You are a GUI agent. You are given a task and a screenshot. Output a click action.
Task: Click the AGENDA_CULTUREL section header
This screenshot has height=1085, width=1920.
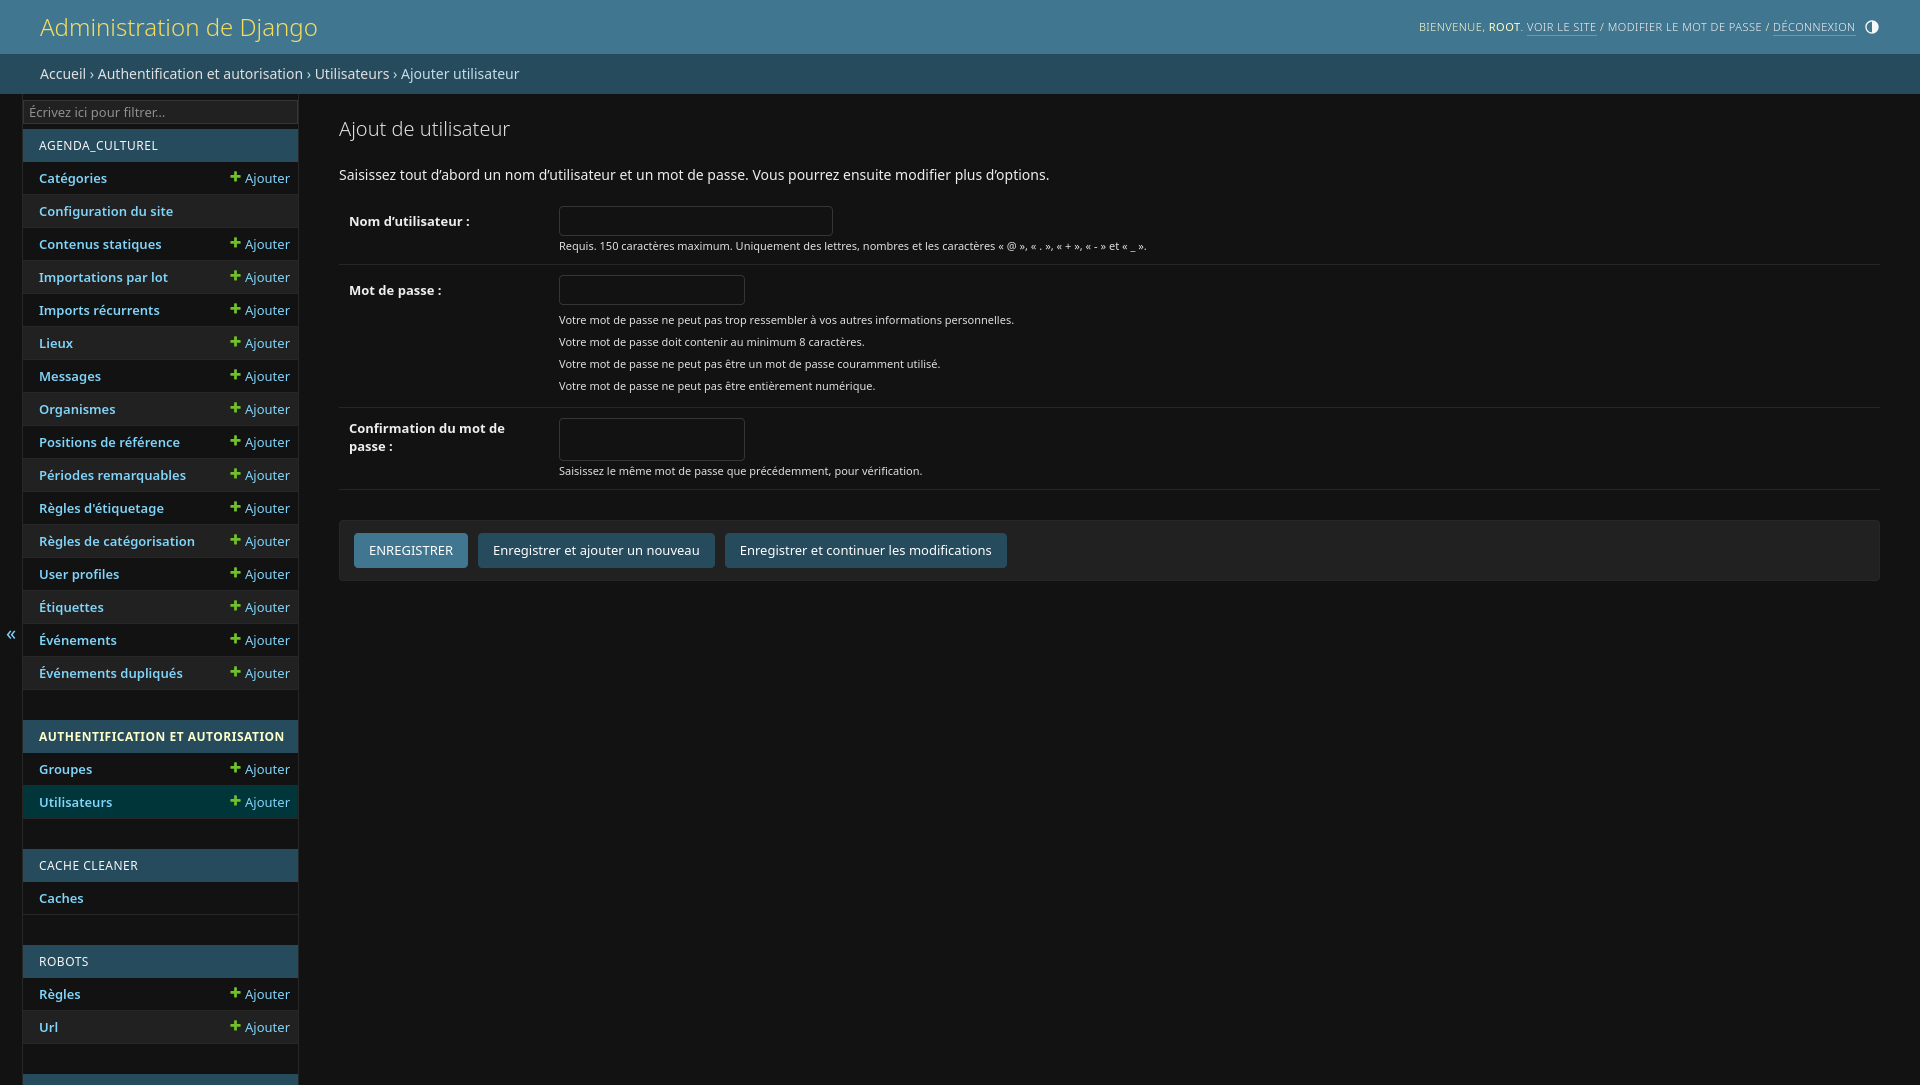click(98, 145)
